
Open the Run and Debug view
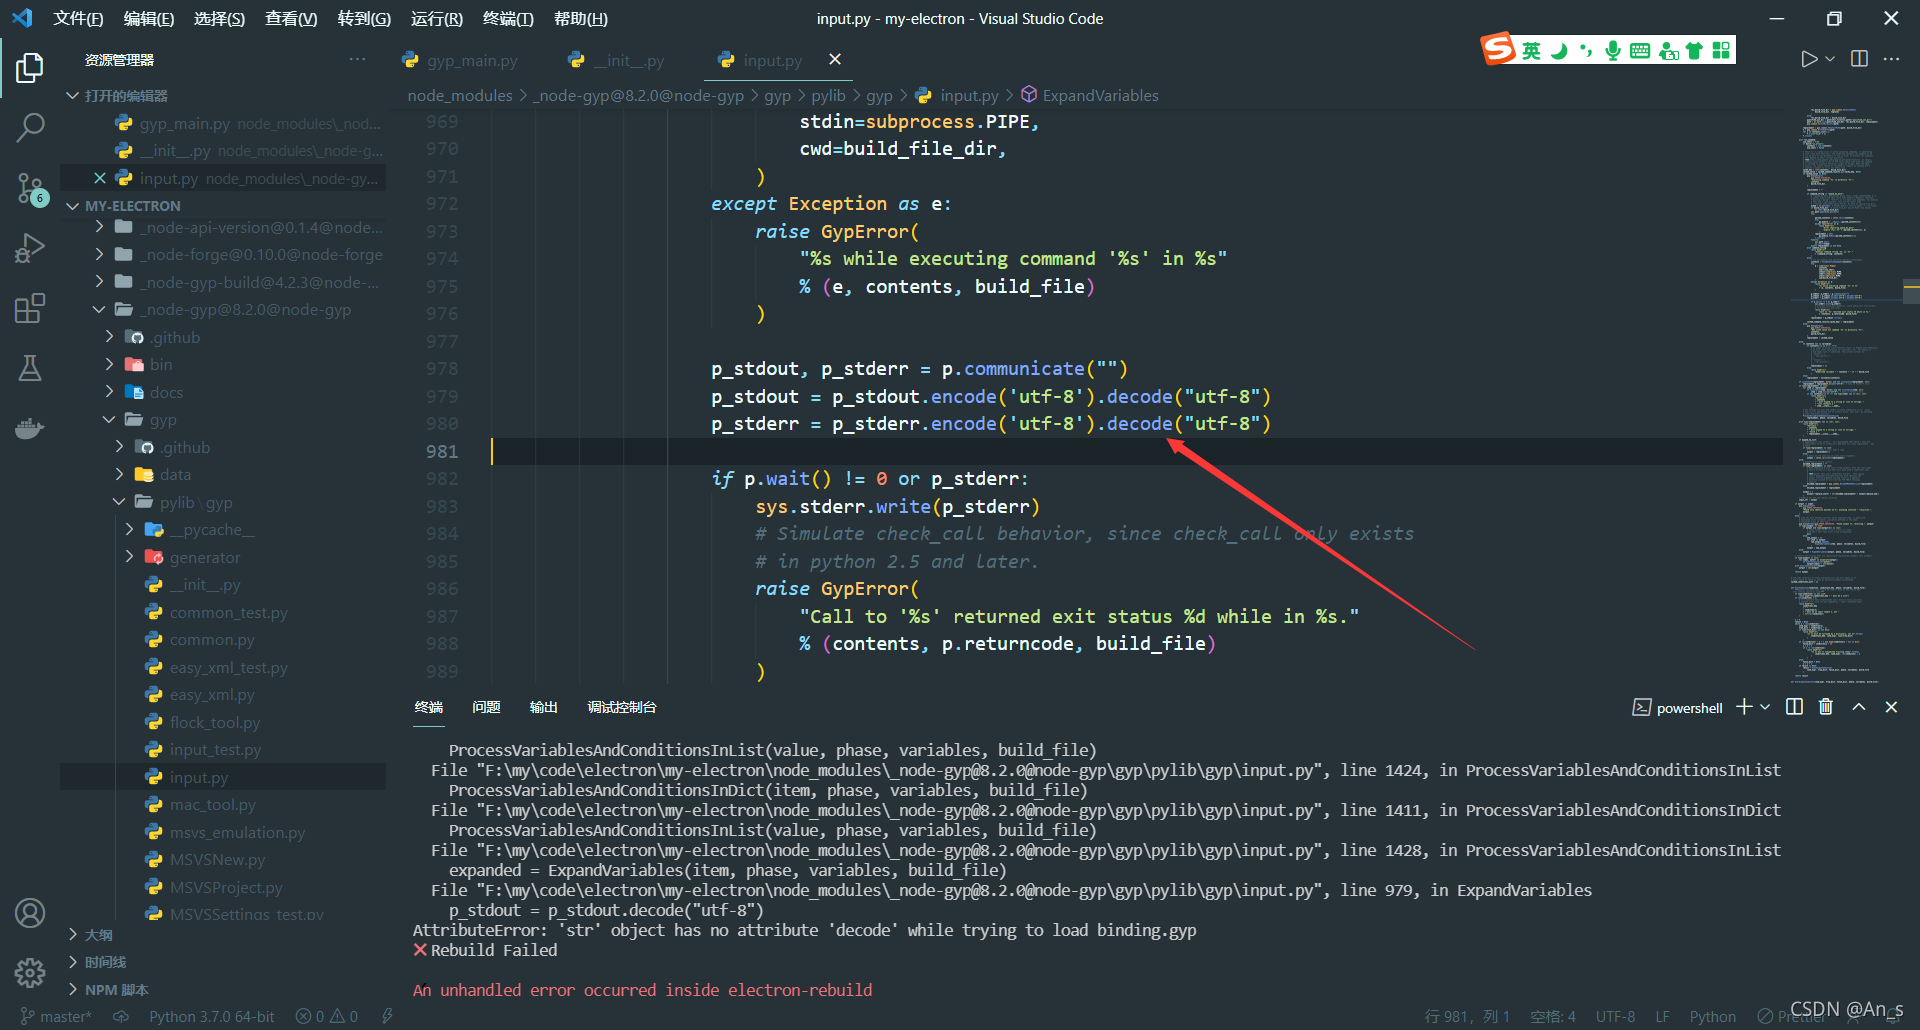(30, 247)
